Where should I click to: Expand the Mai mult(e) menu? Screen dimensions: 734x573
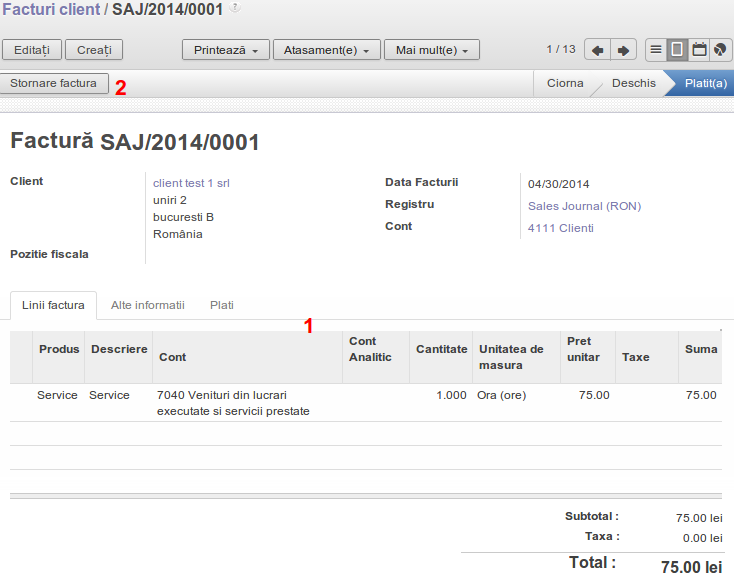coord(432,50)
